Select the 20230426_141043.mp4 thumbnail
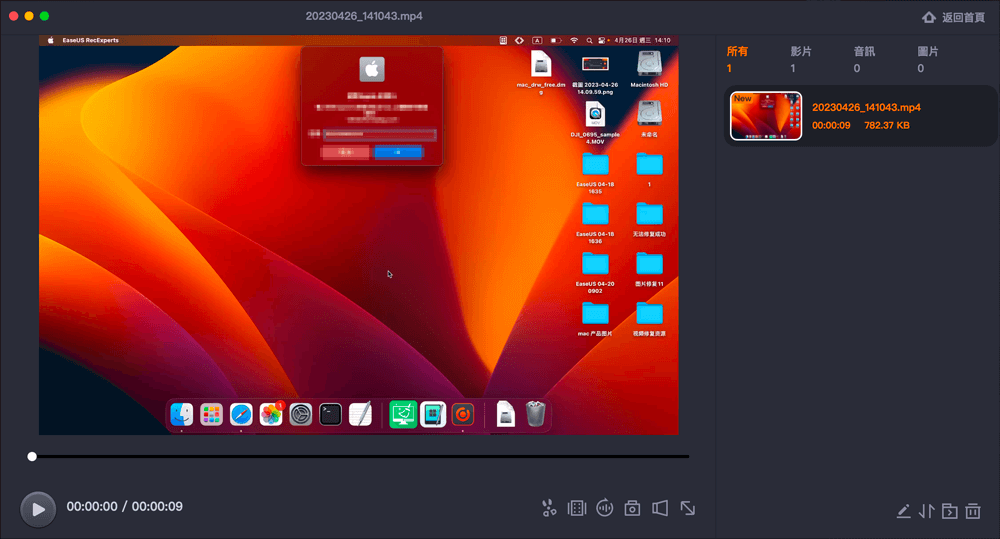The width and height of the screenshot is (1000, 539). point(766,116)
